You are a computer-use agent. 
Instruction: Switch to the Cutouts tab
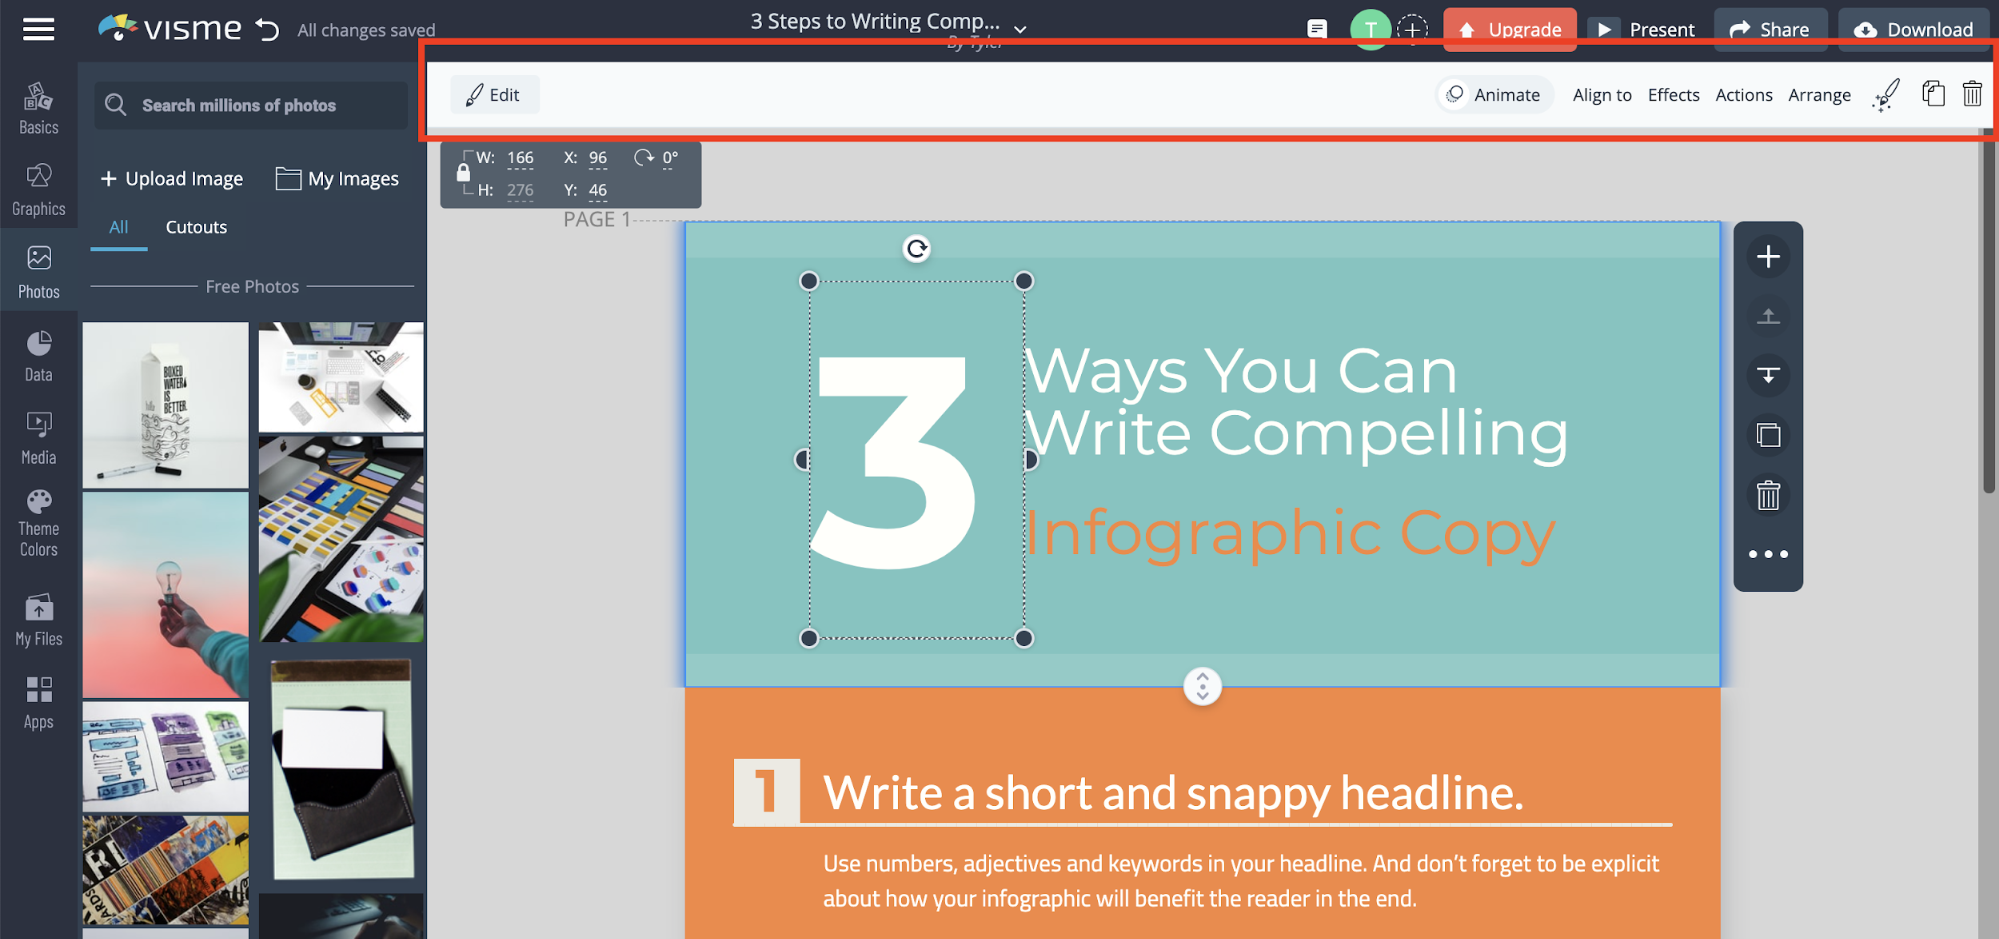click(x=196, y=227)
